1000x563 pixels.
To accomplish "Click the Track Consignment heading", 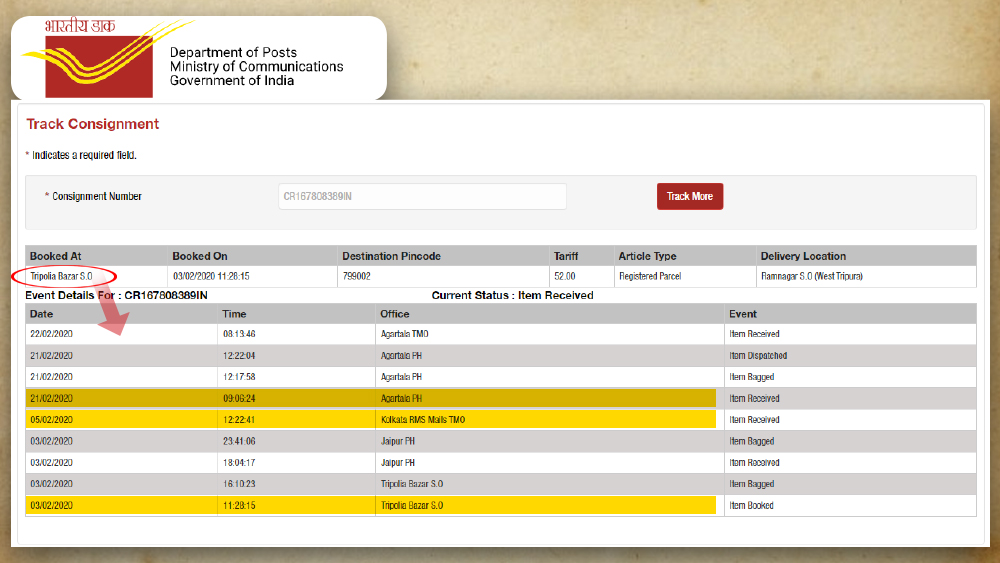I will click(93, 124).
